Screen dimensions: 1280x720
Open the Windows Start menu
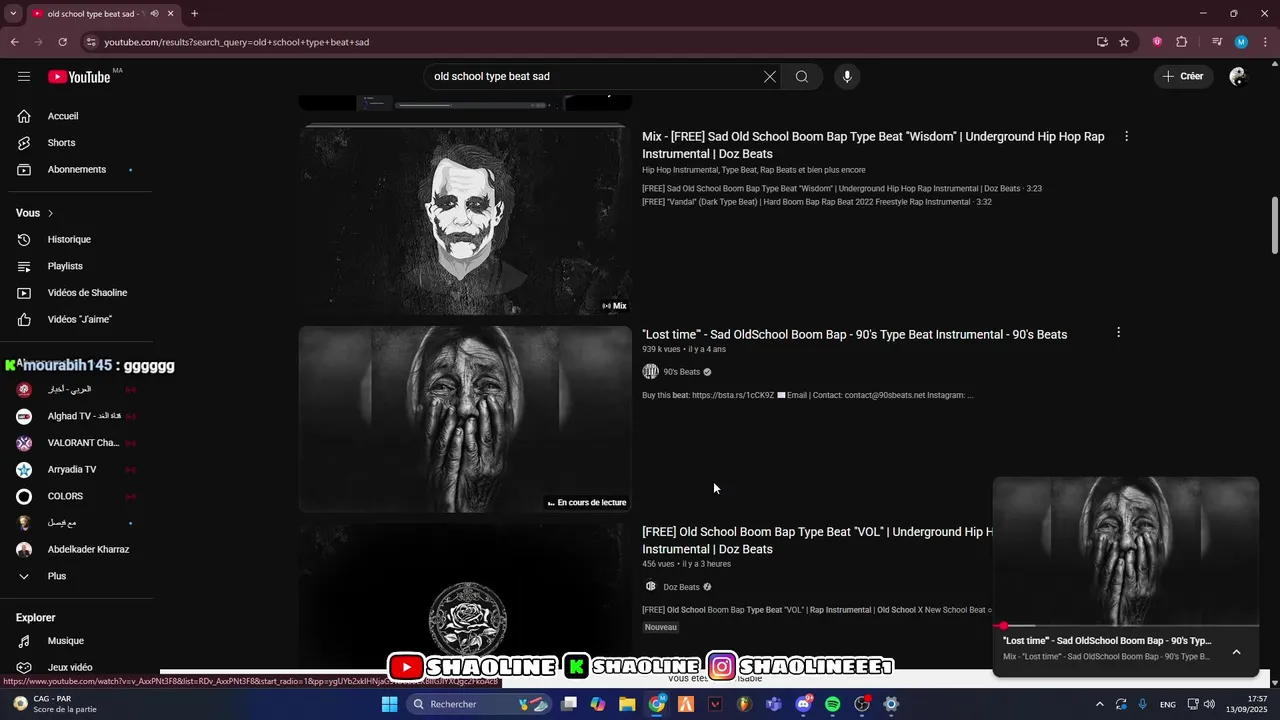coord(390,704)
